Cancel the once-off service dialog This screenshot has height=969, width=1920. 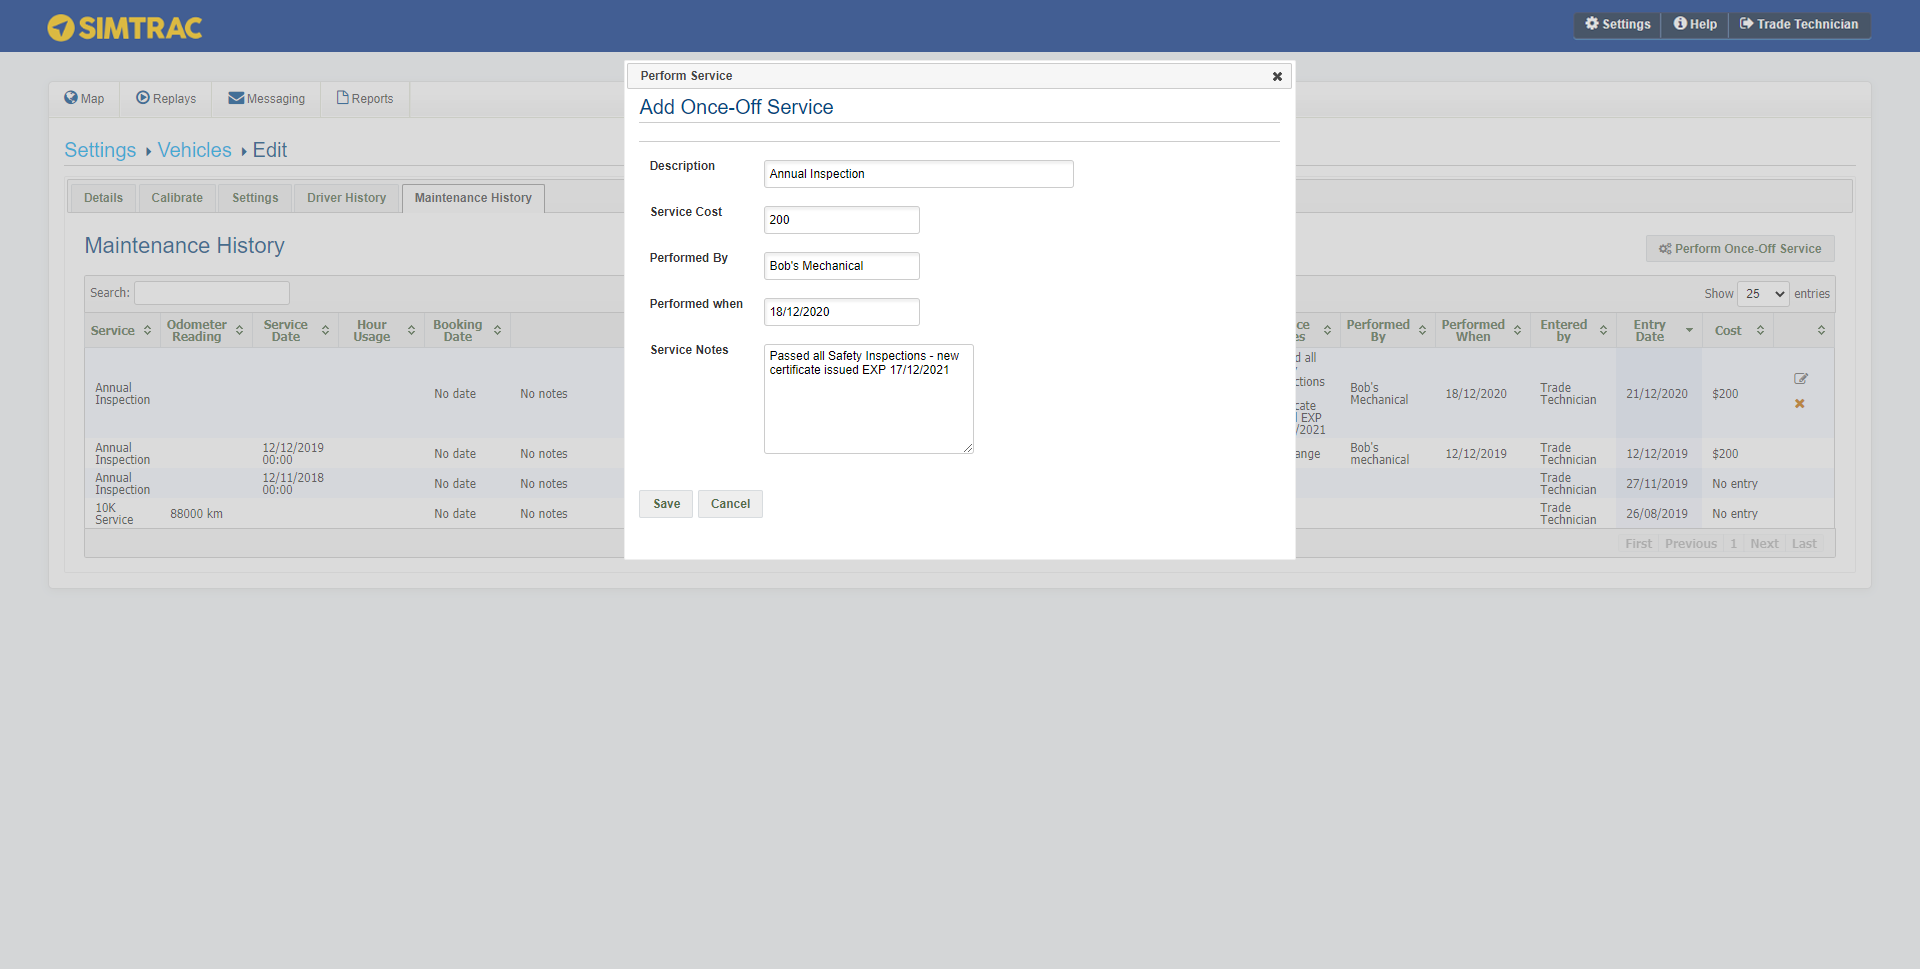[x=730, y=504]
